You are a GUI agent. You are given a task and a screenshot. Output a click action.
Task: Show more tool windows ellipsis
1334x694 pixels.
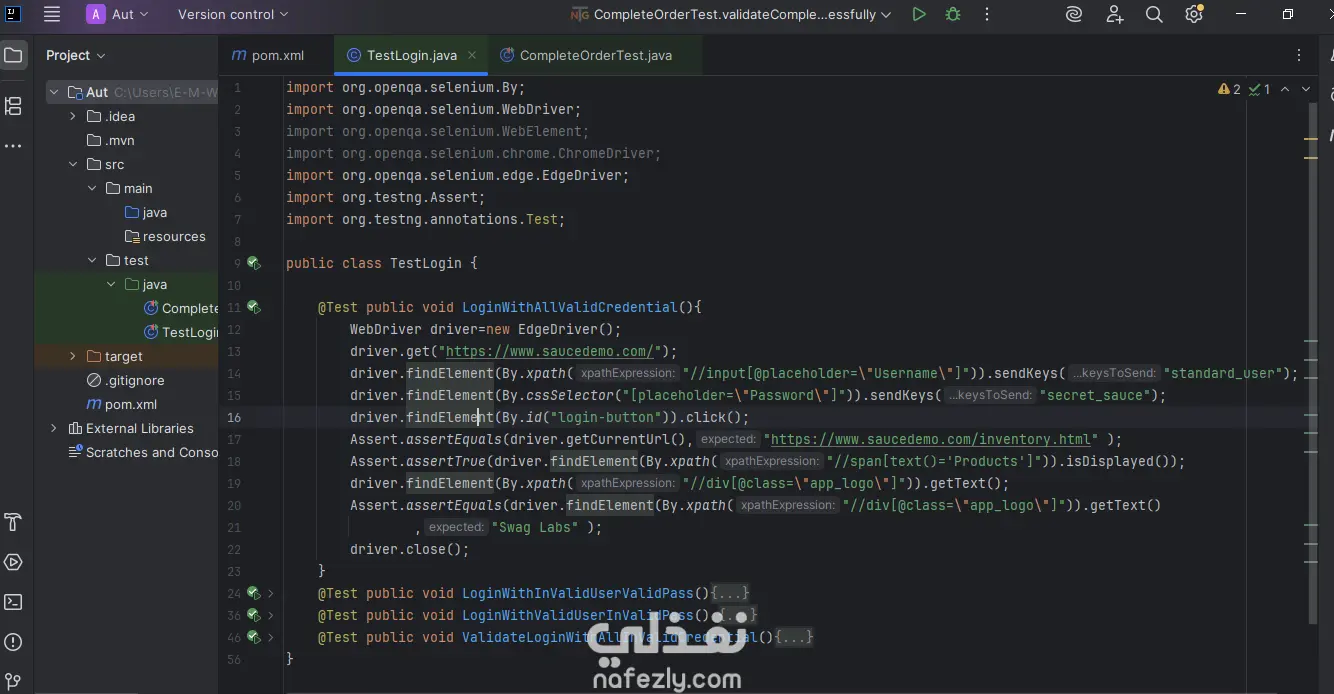point(13,146)
